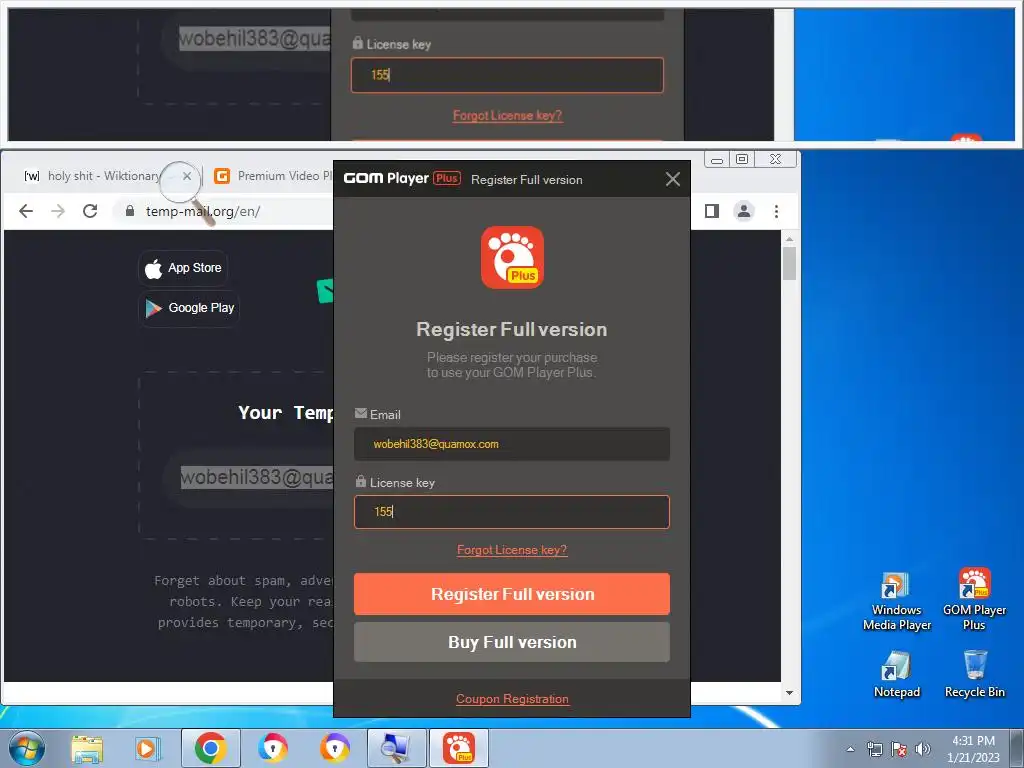This screenshot has height=768, width=1024.
Task: Click the GOM Player Plus logo in dialog
Action: coord(512,257)
